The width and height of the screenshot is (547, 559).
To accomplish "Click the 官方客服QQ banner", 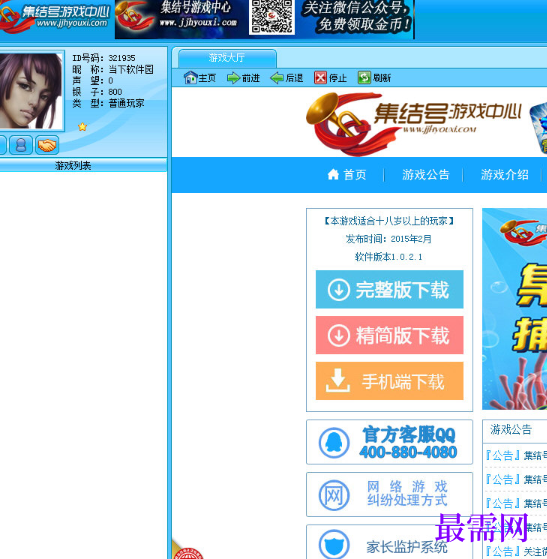I will [389, 442].
